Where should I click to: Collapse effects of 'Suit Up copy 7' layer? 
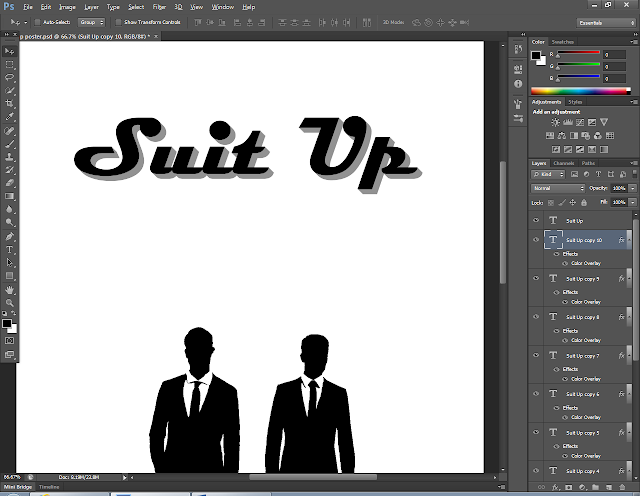point(629,356)
